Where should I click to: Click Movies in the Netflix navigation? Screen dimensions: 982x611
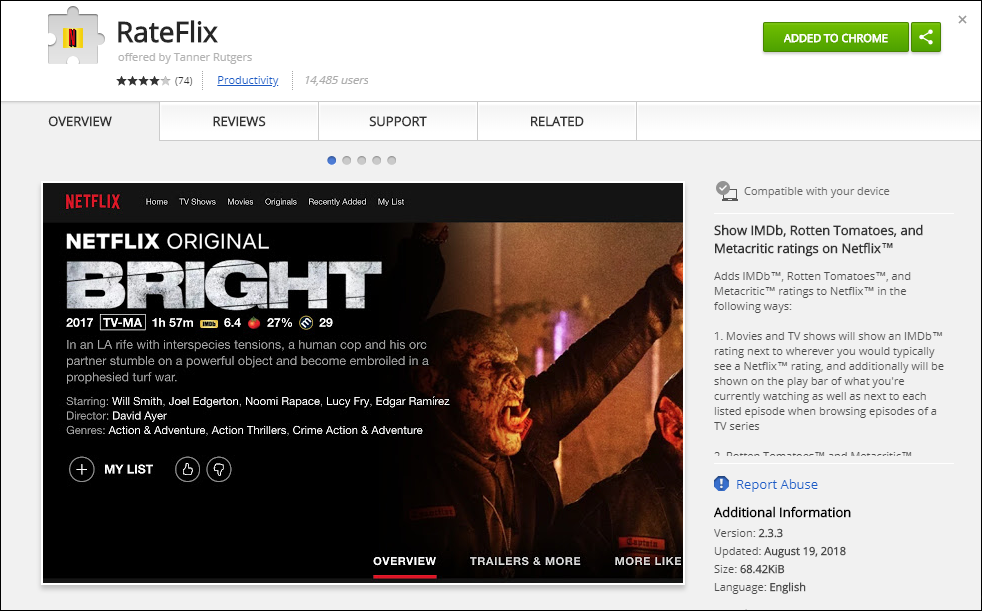pyautogui.click(x=240, y=202)
